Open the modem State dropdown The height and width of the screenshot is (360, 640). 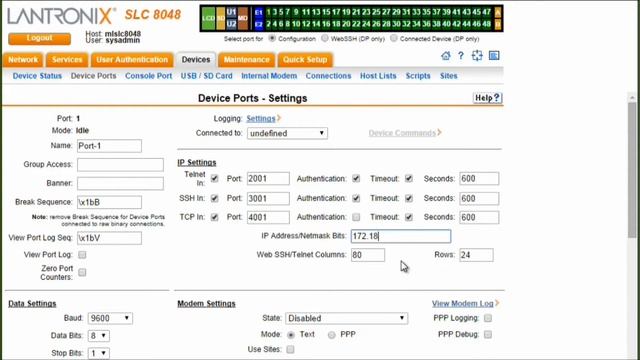[346, 318]
